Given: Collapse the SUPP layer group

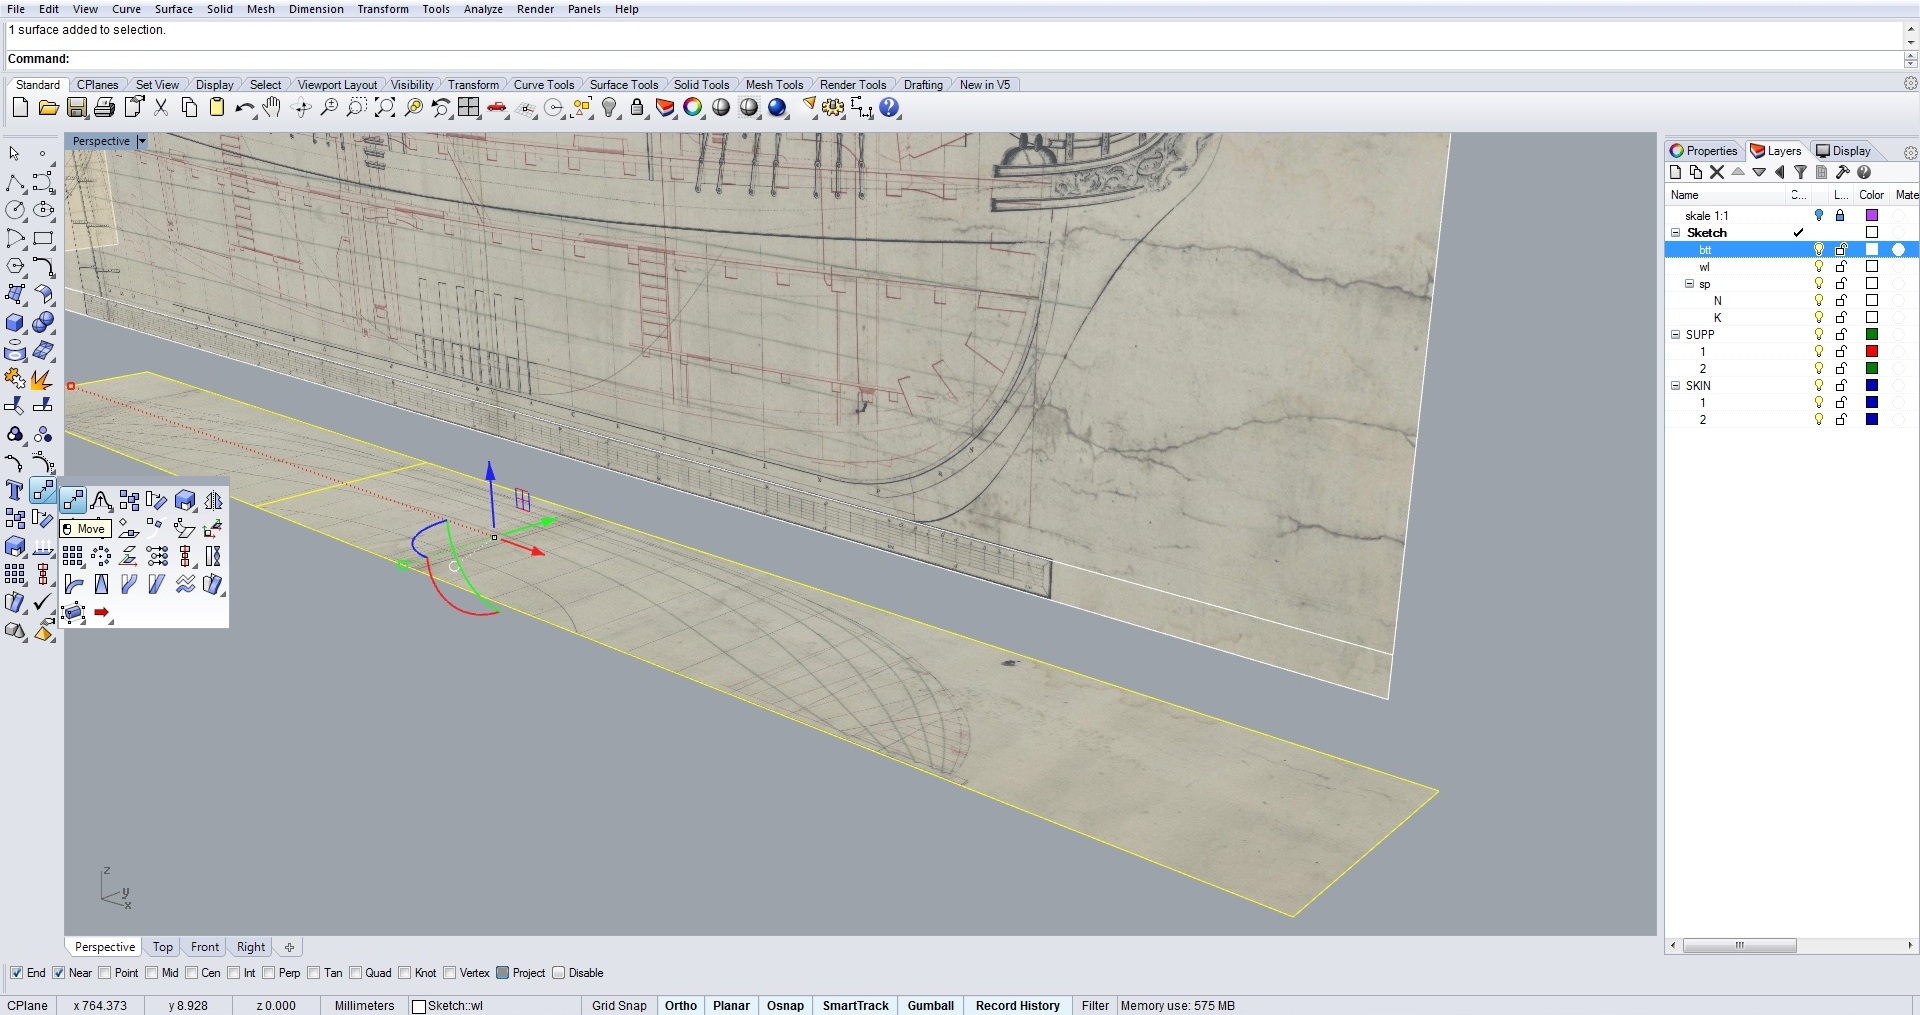Looking at the screenshot, I should tap(1676, 335).
